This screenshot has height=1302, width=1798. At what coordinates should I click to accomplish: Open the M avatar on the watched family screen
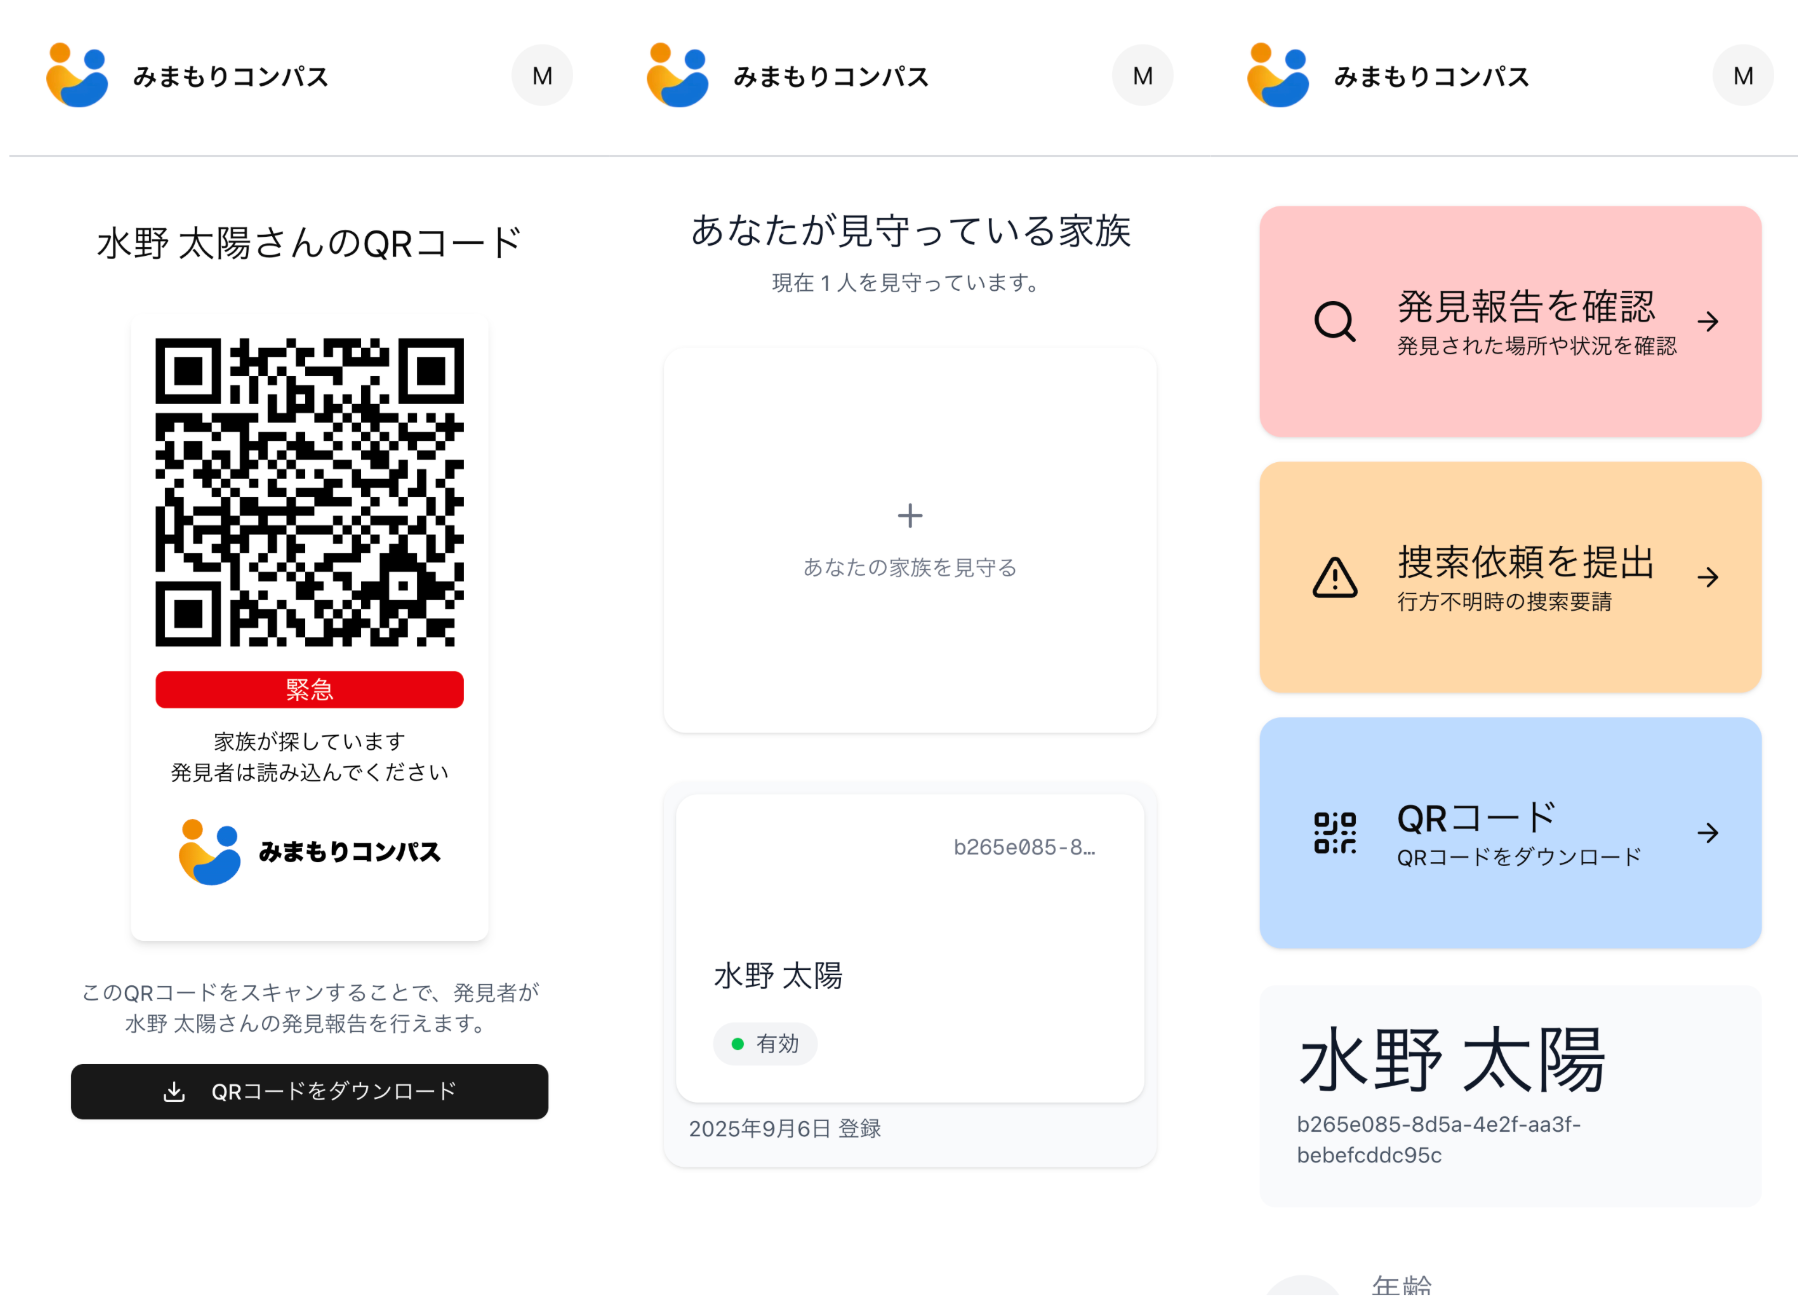coord(1143,76)
